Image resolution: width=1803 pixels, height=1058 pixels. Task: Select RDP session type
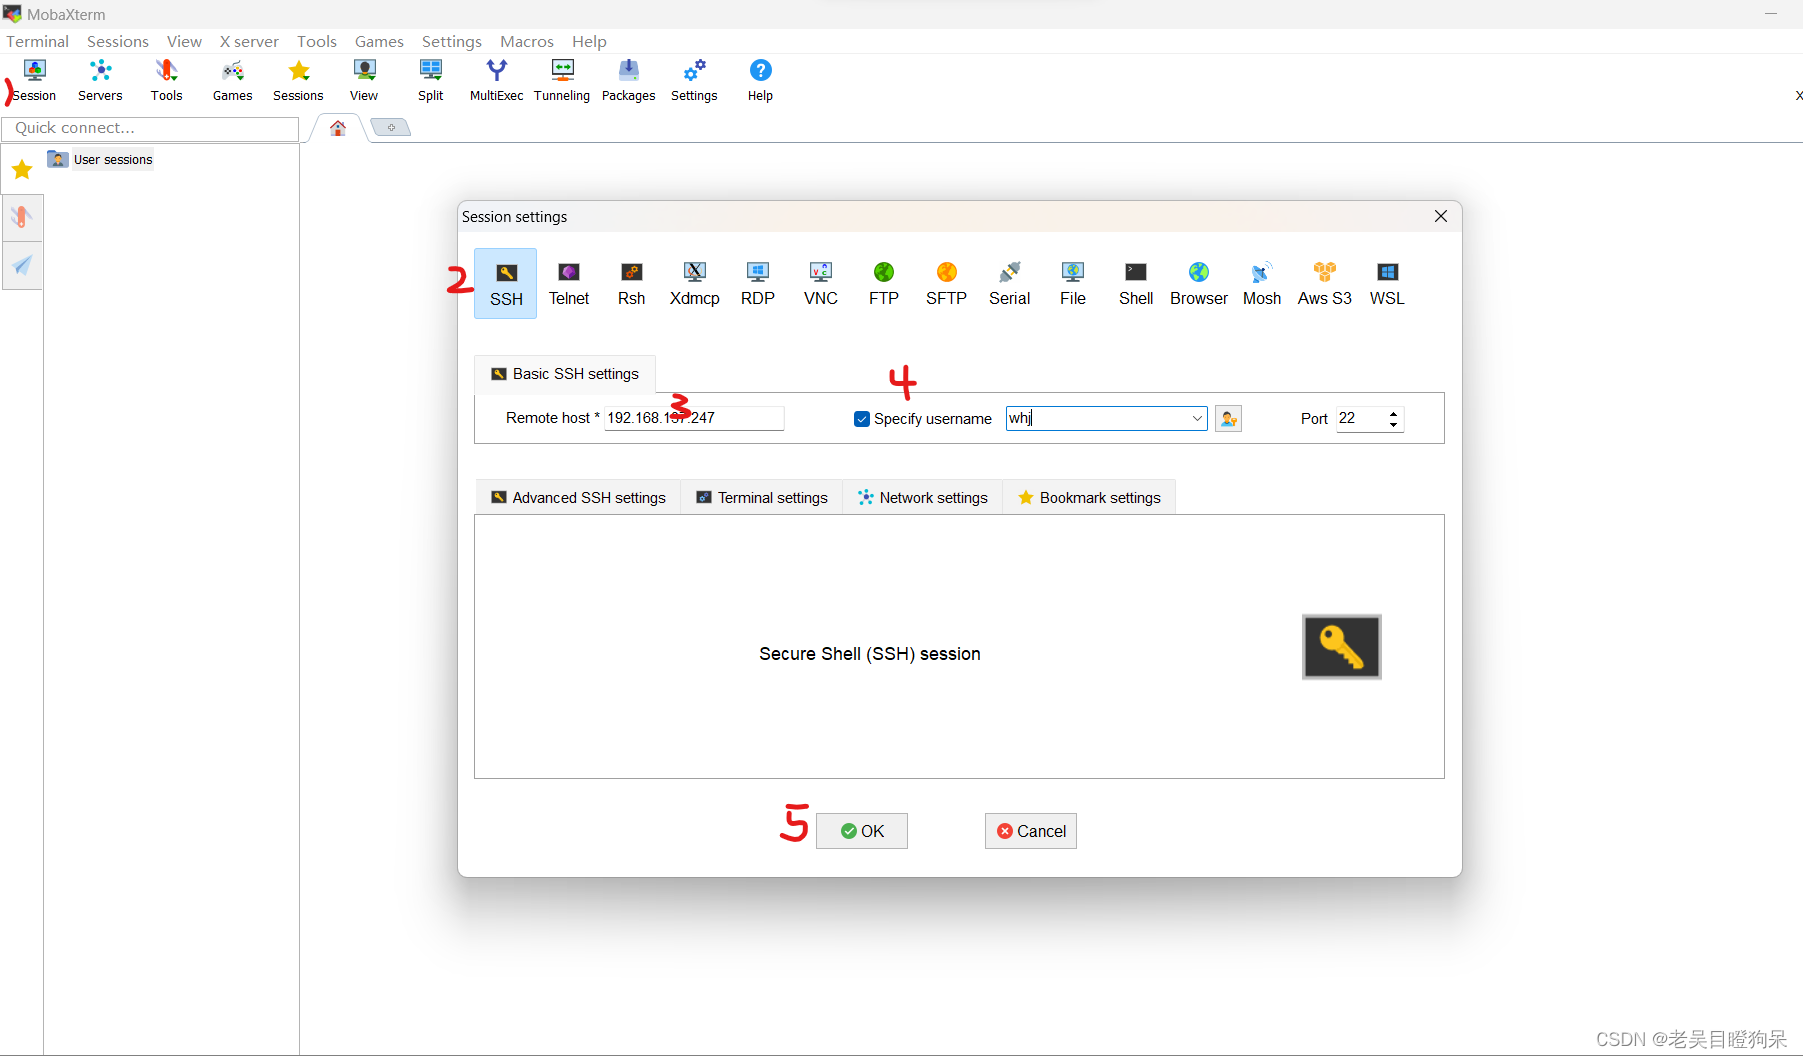coord(758,284)
